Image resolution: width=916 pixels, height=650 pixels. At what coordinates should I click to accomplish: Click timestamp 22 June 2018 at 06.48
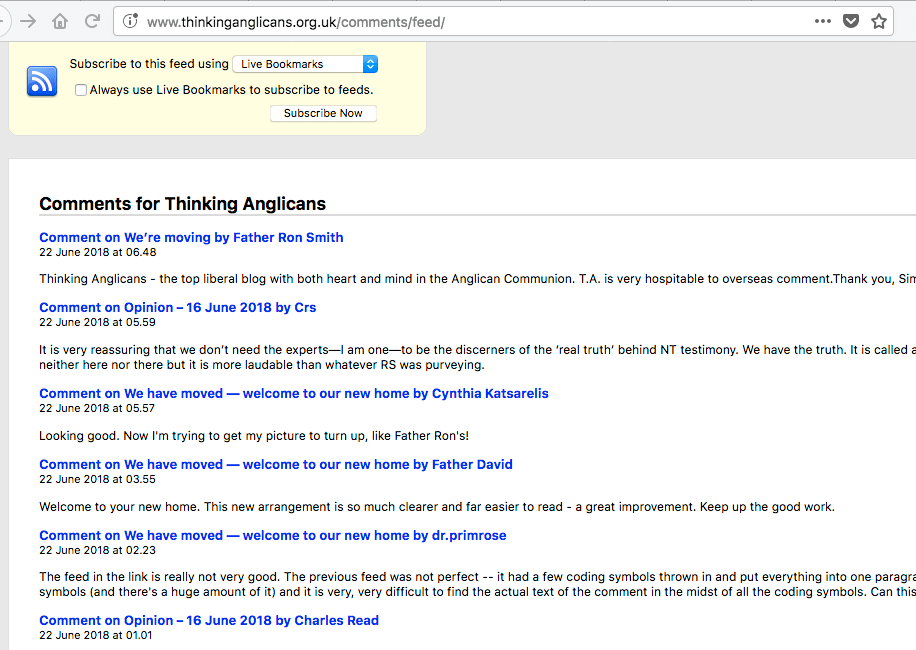point(98,252)
